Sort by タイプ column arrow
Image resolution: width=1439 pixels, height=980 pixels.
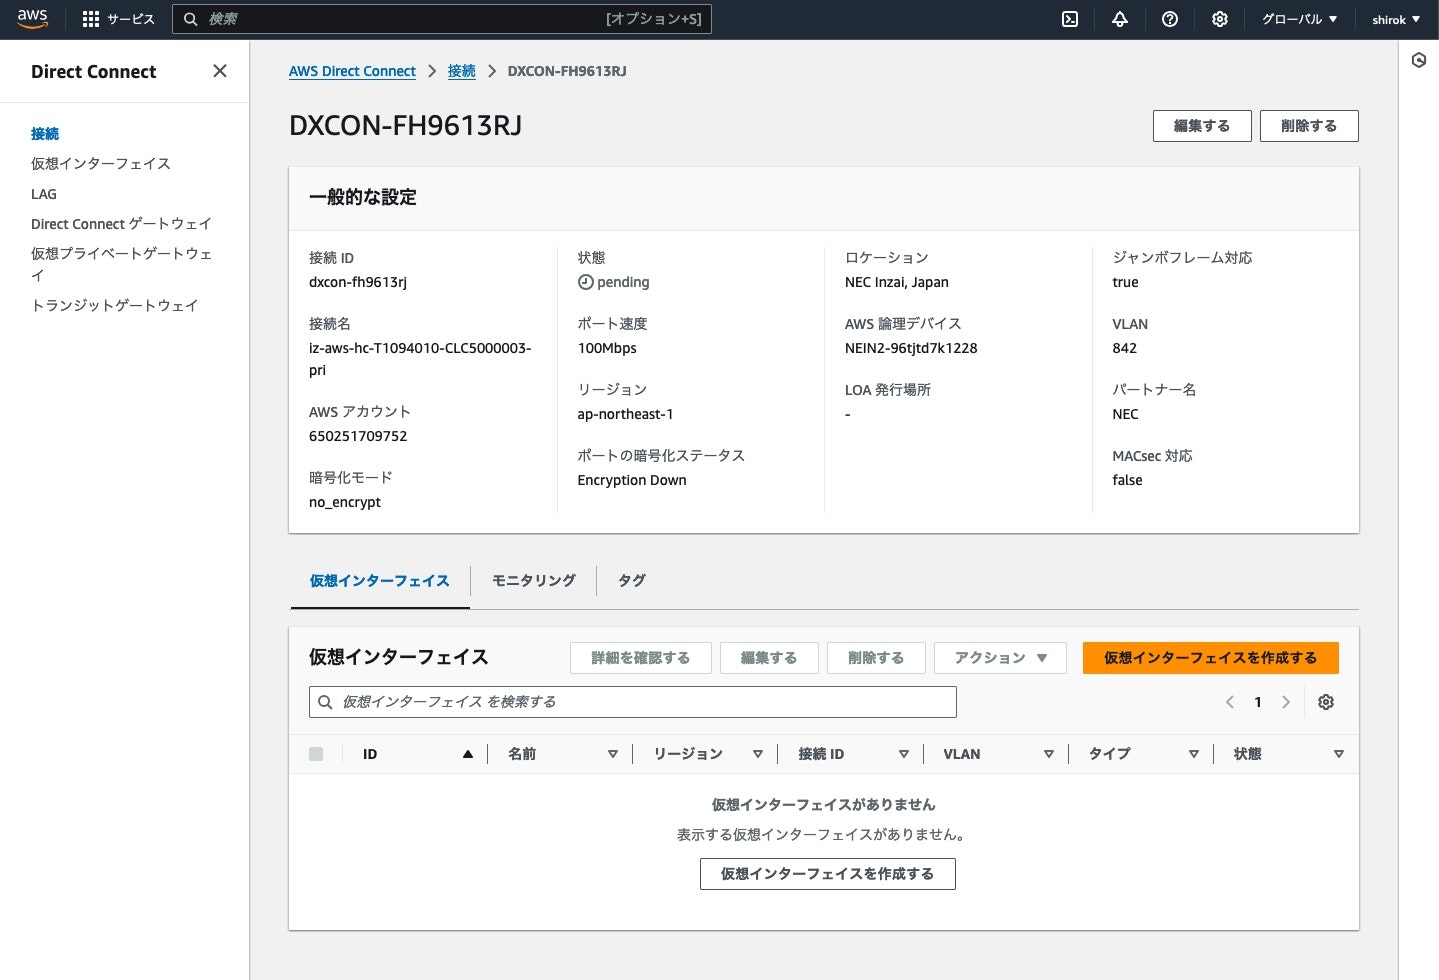1193,754
